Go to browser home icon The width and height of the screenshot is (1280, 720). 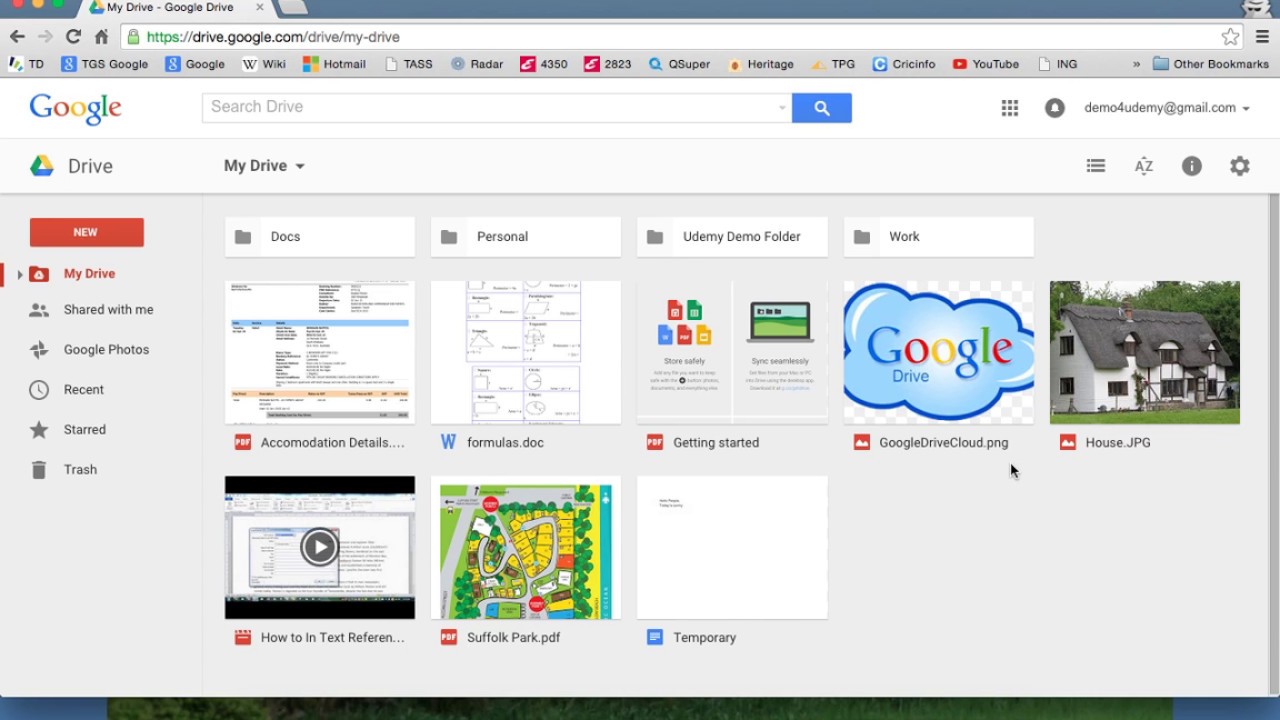tap(101, 36)
